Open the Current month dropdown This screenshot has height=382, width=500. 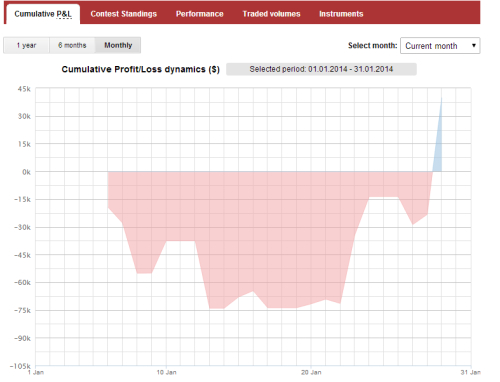(440, 46)
